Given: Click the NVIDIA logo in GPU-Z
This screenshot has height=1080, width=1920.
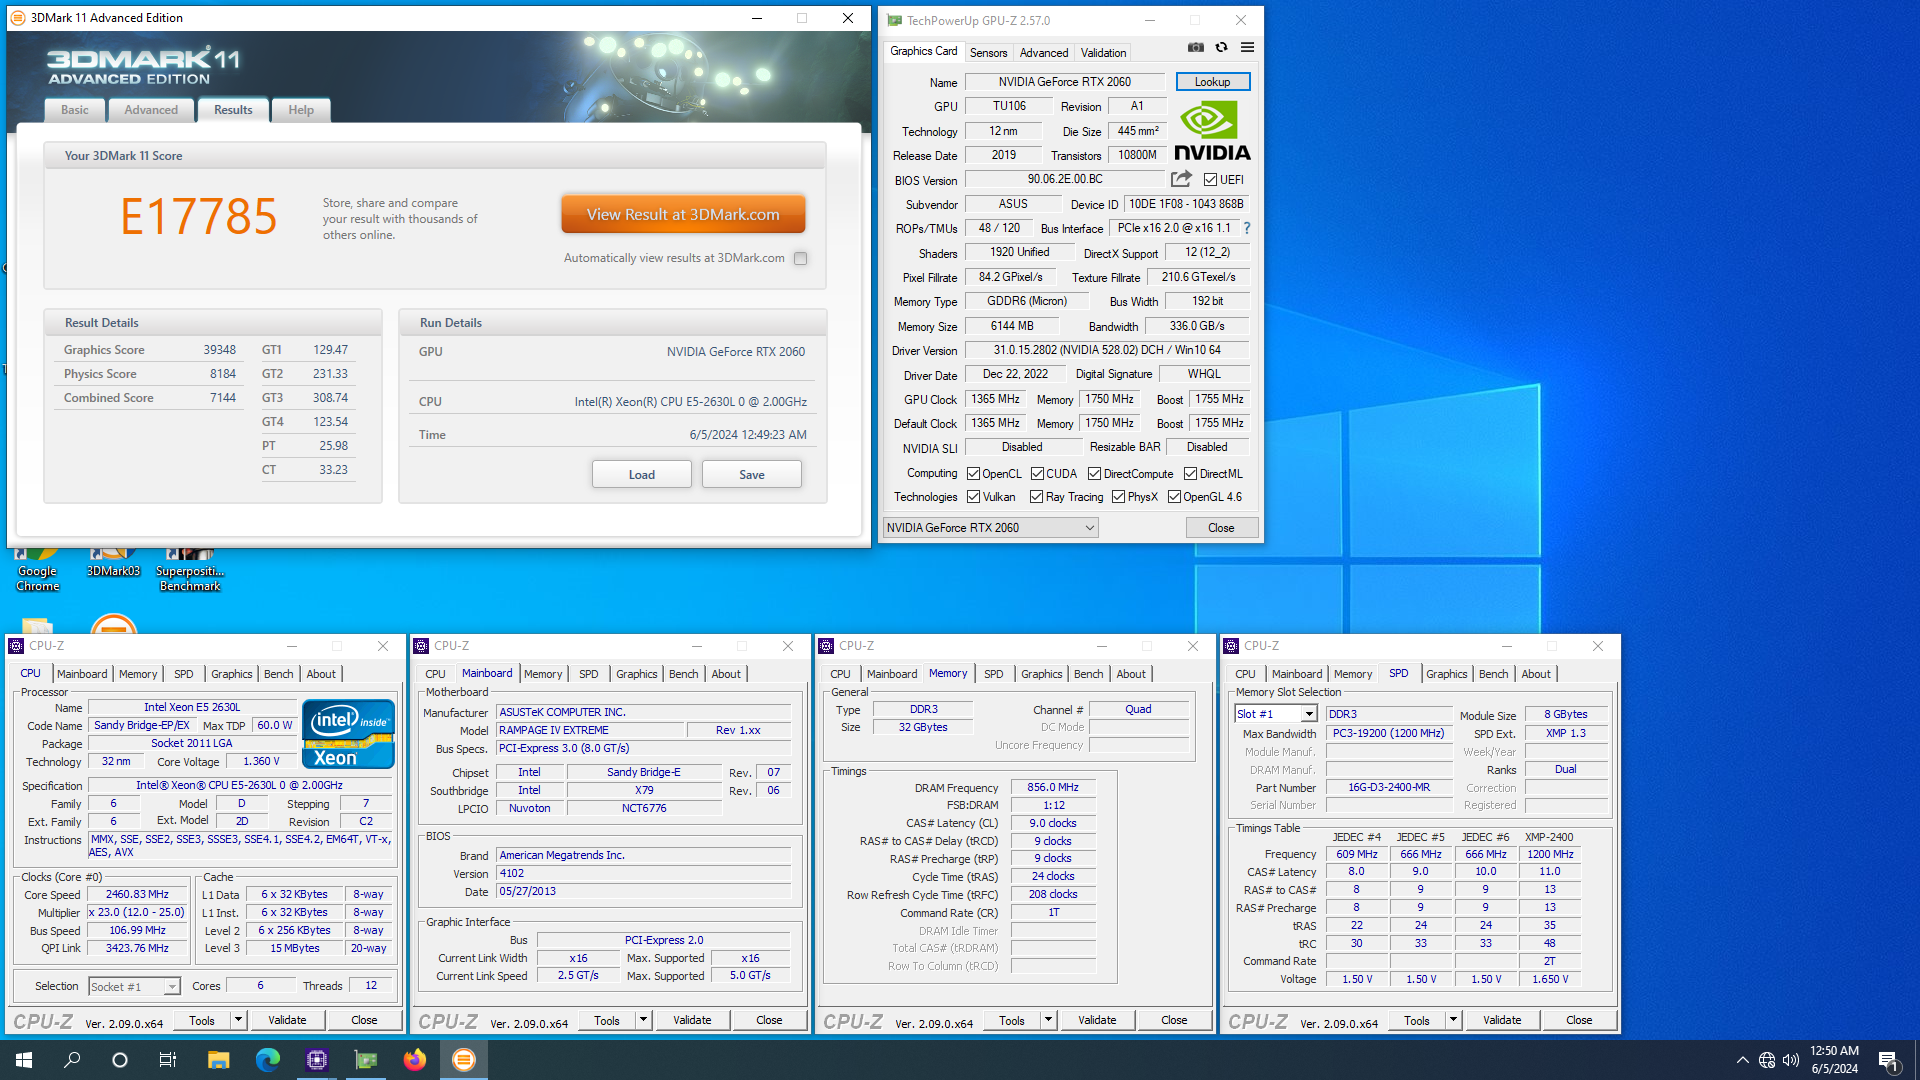Looking at the screenshot, I should (x=1212, y=130).
